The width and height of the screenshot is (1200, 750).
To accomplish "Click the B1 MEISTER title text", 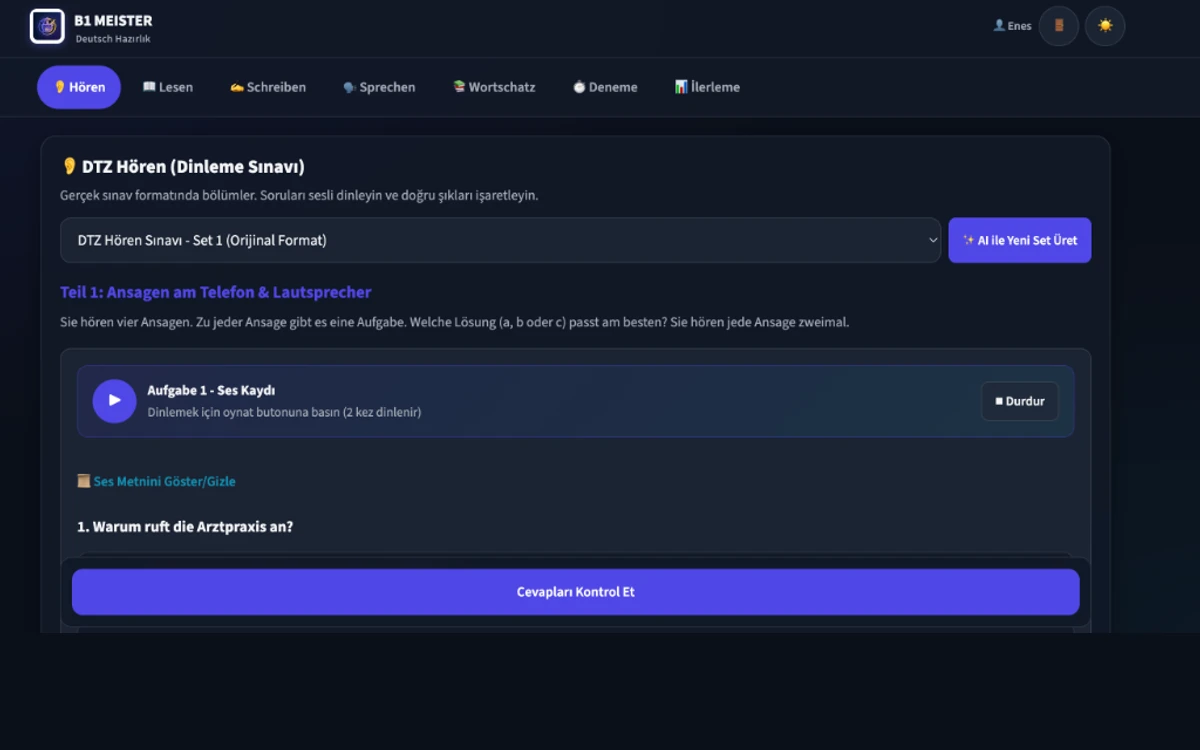I will pyautogui.click(x=113, y=20).
